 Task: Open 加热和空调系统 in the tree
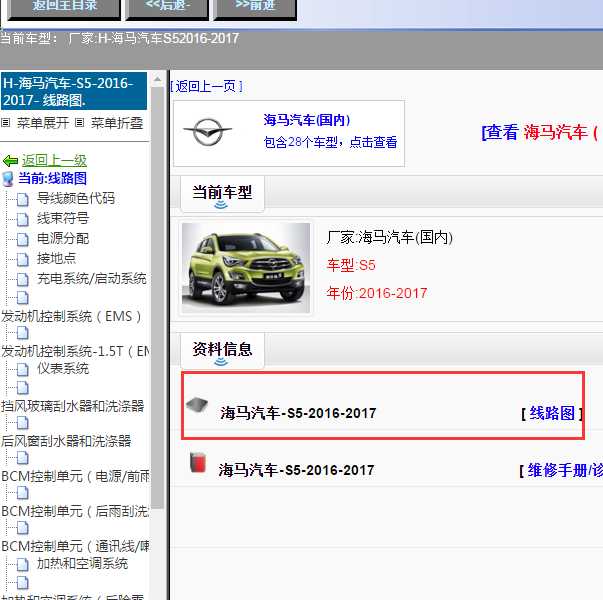coord(82,563)
